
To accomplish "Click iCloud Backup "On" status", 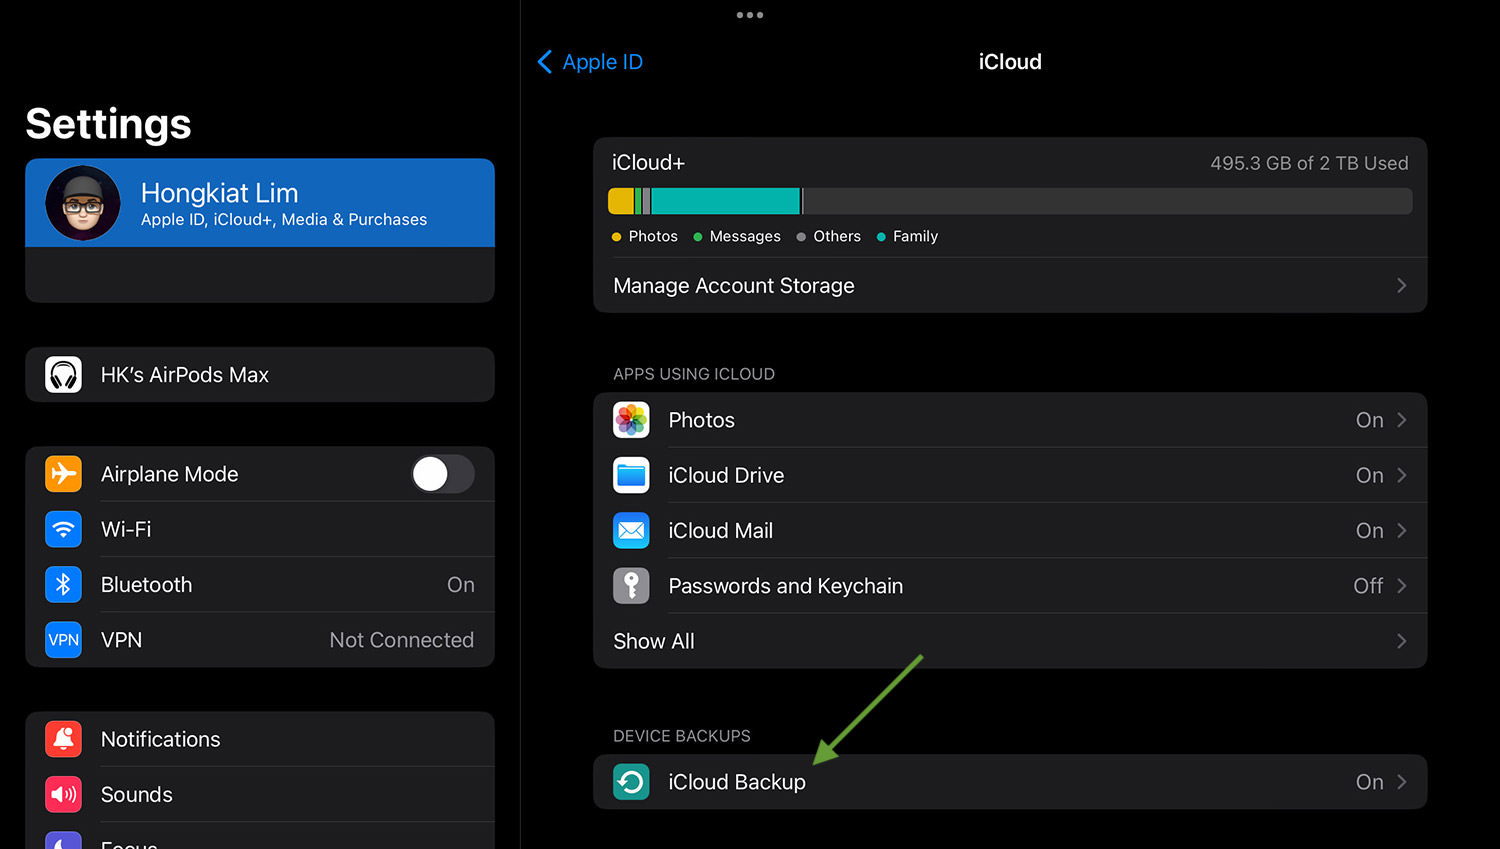I will pyautogui.click(x=1370, y=782).
